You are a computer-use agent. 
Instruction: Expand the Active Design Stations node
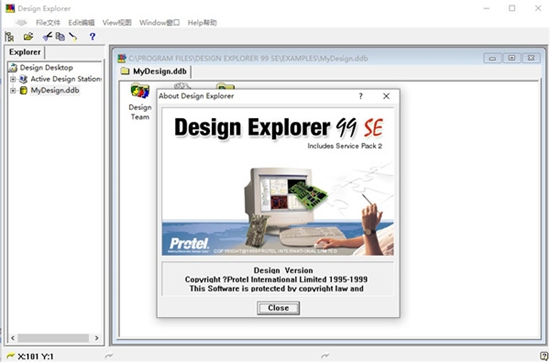13,79
